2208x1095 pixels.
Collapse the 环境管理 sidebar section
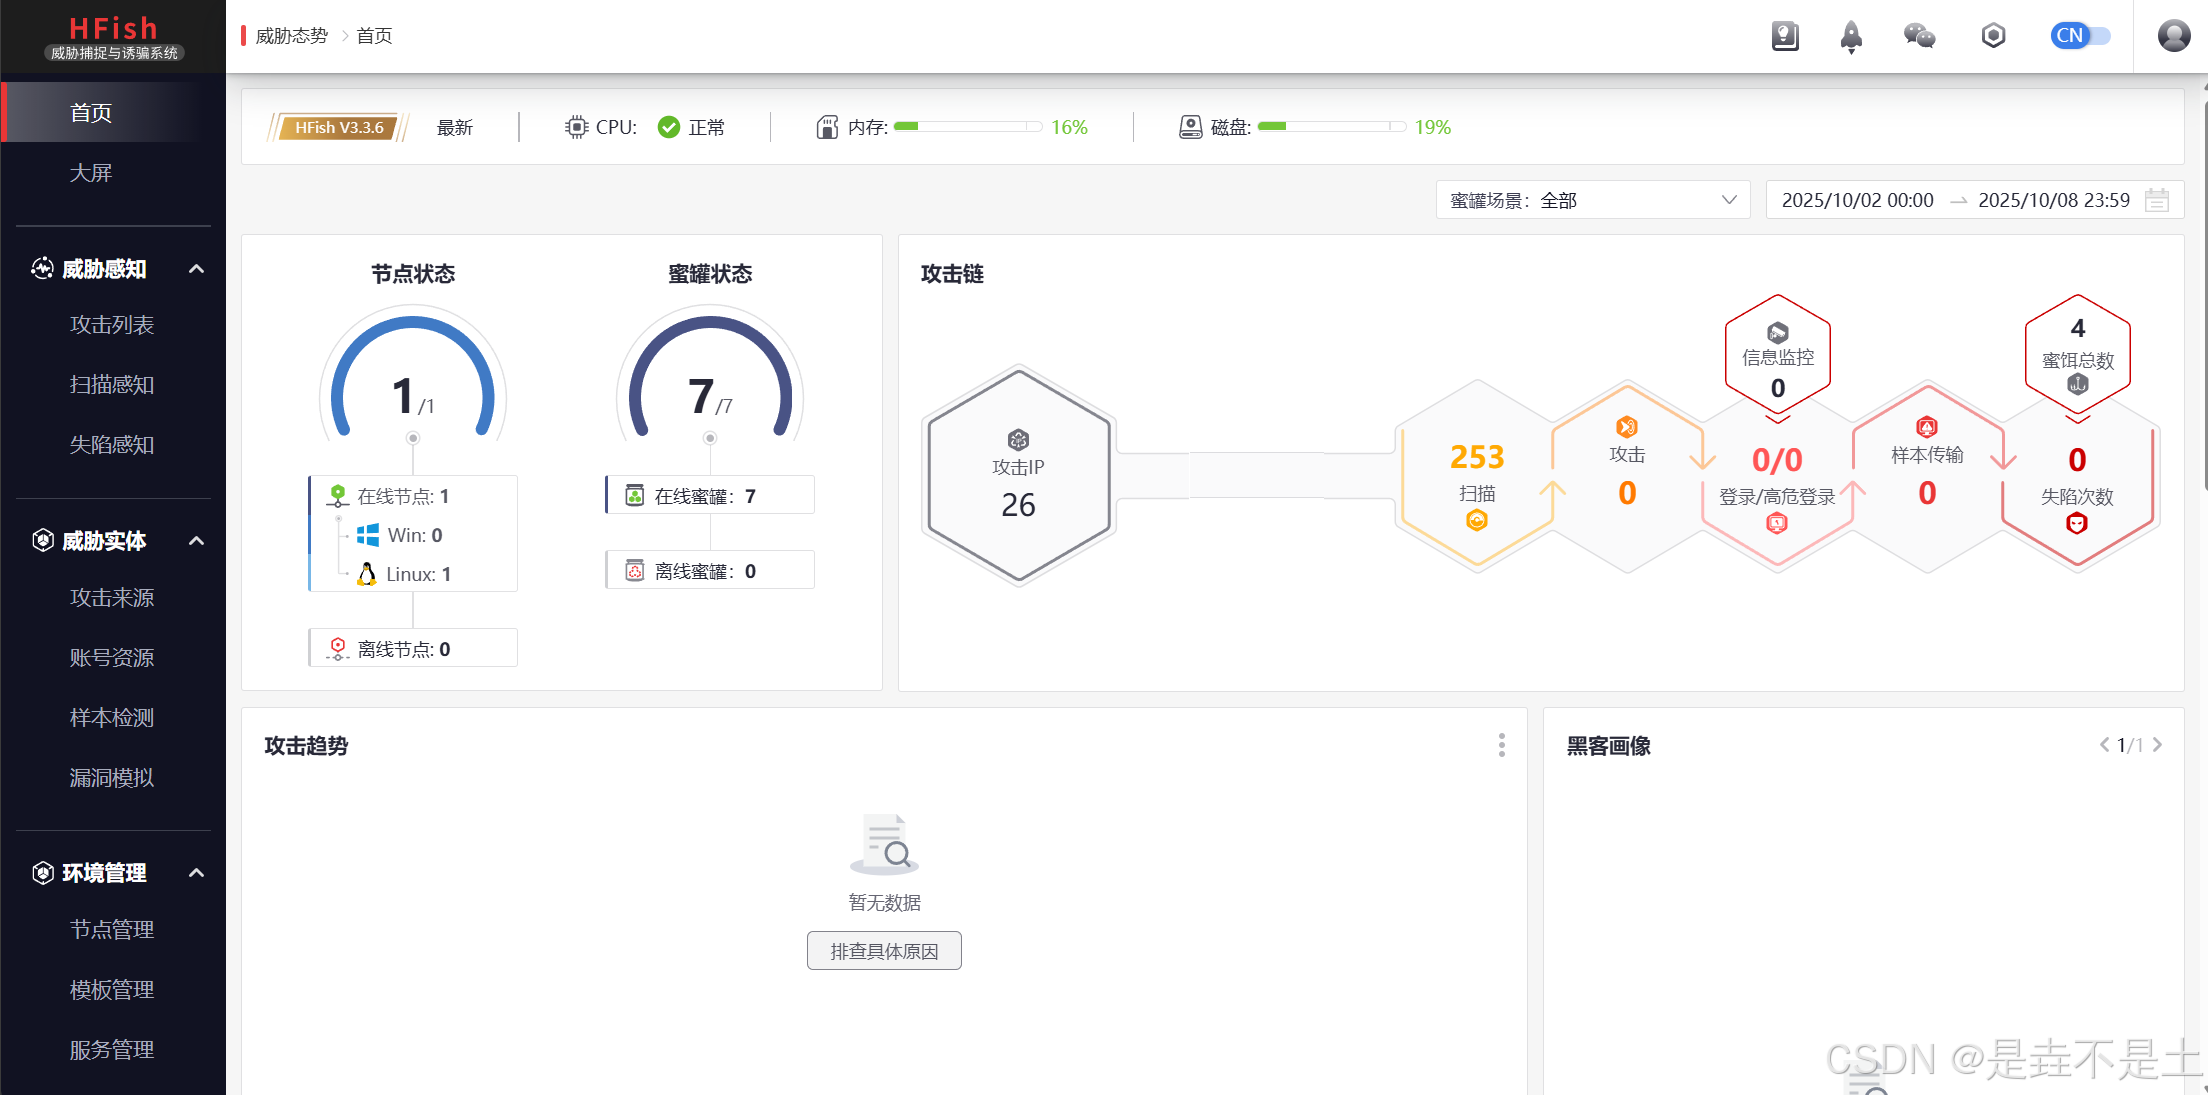pyautogui.click(x=196, y=873)
